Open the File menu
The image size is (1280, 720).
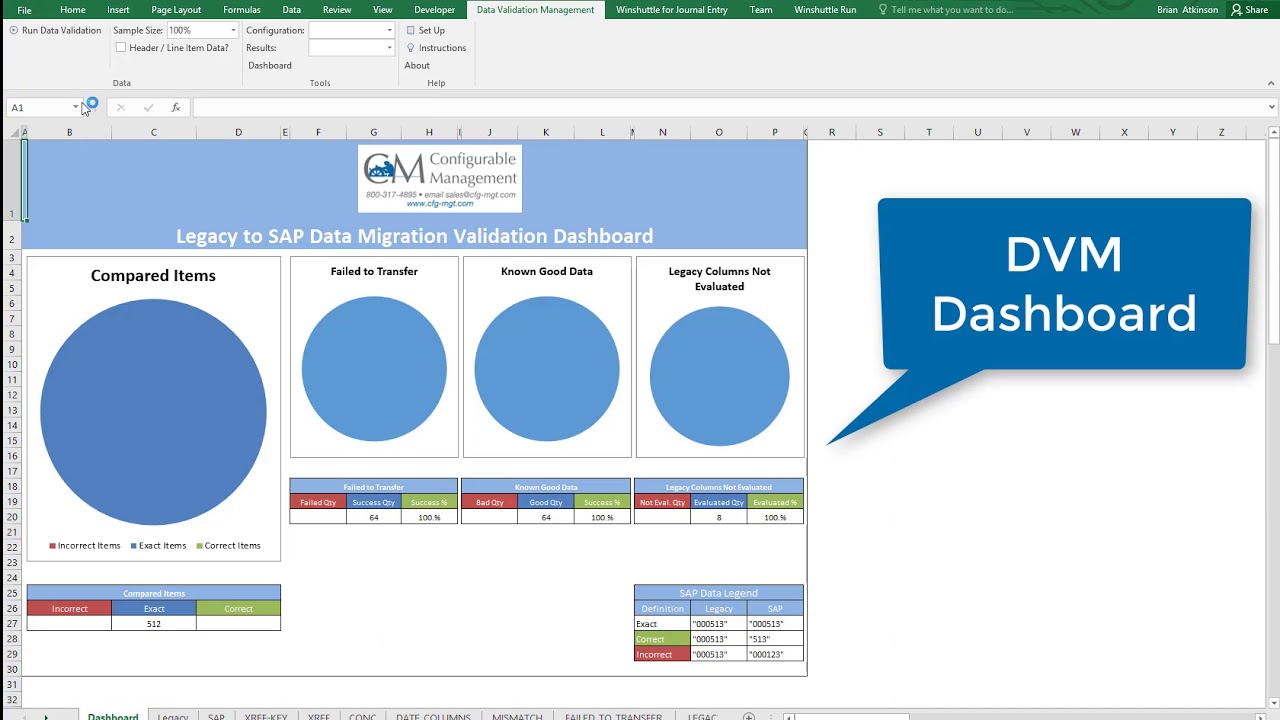click(x=24, y=9)
